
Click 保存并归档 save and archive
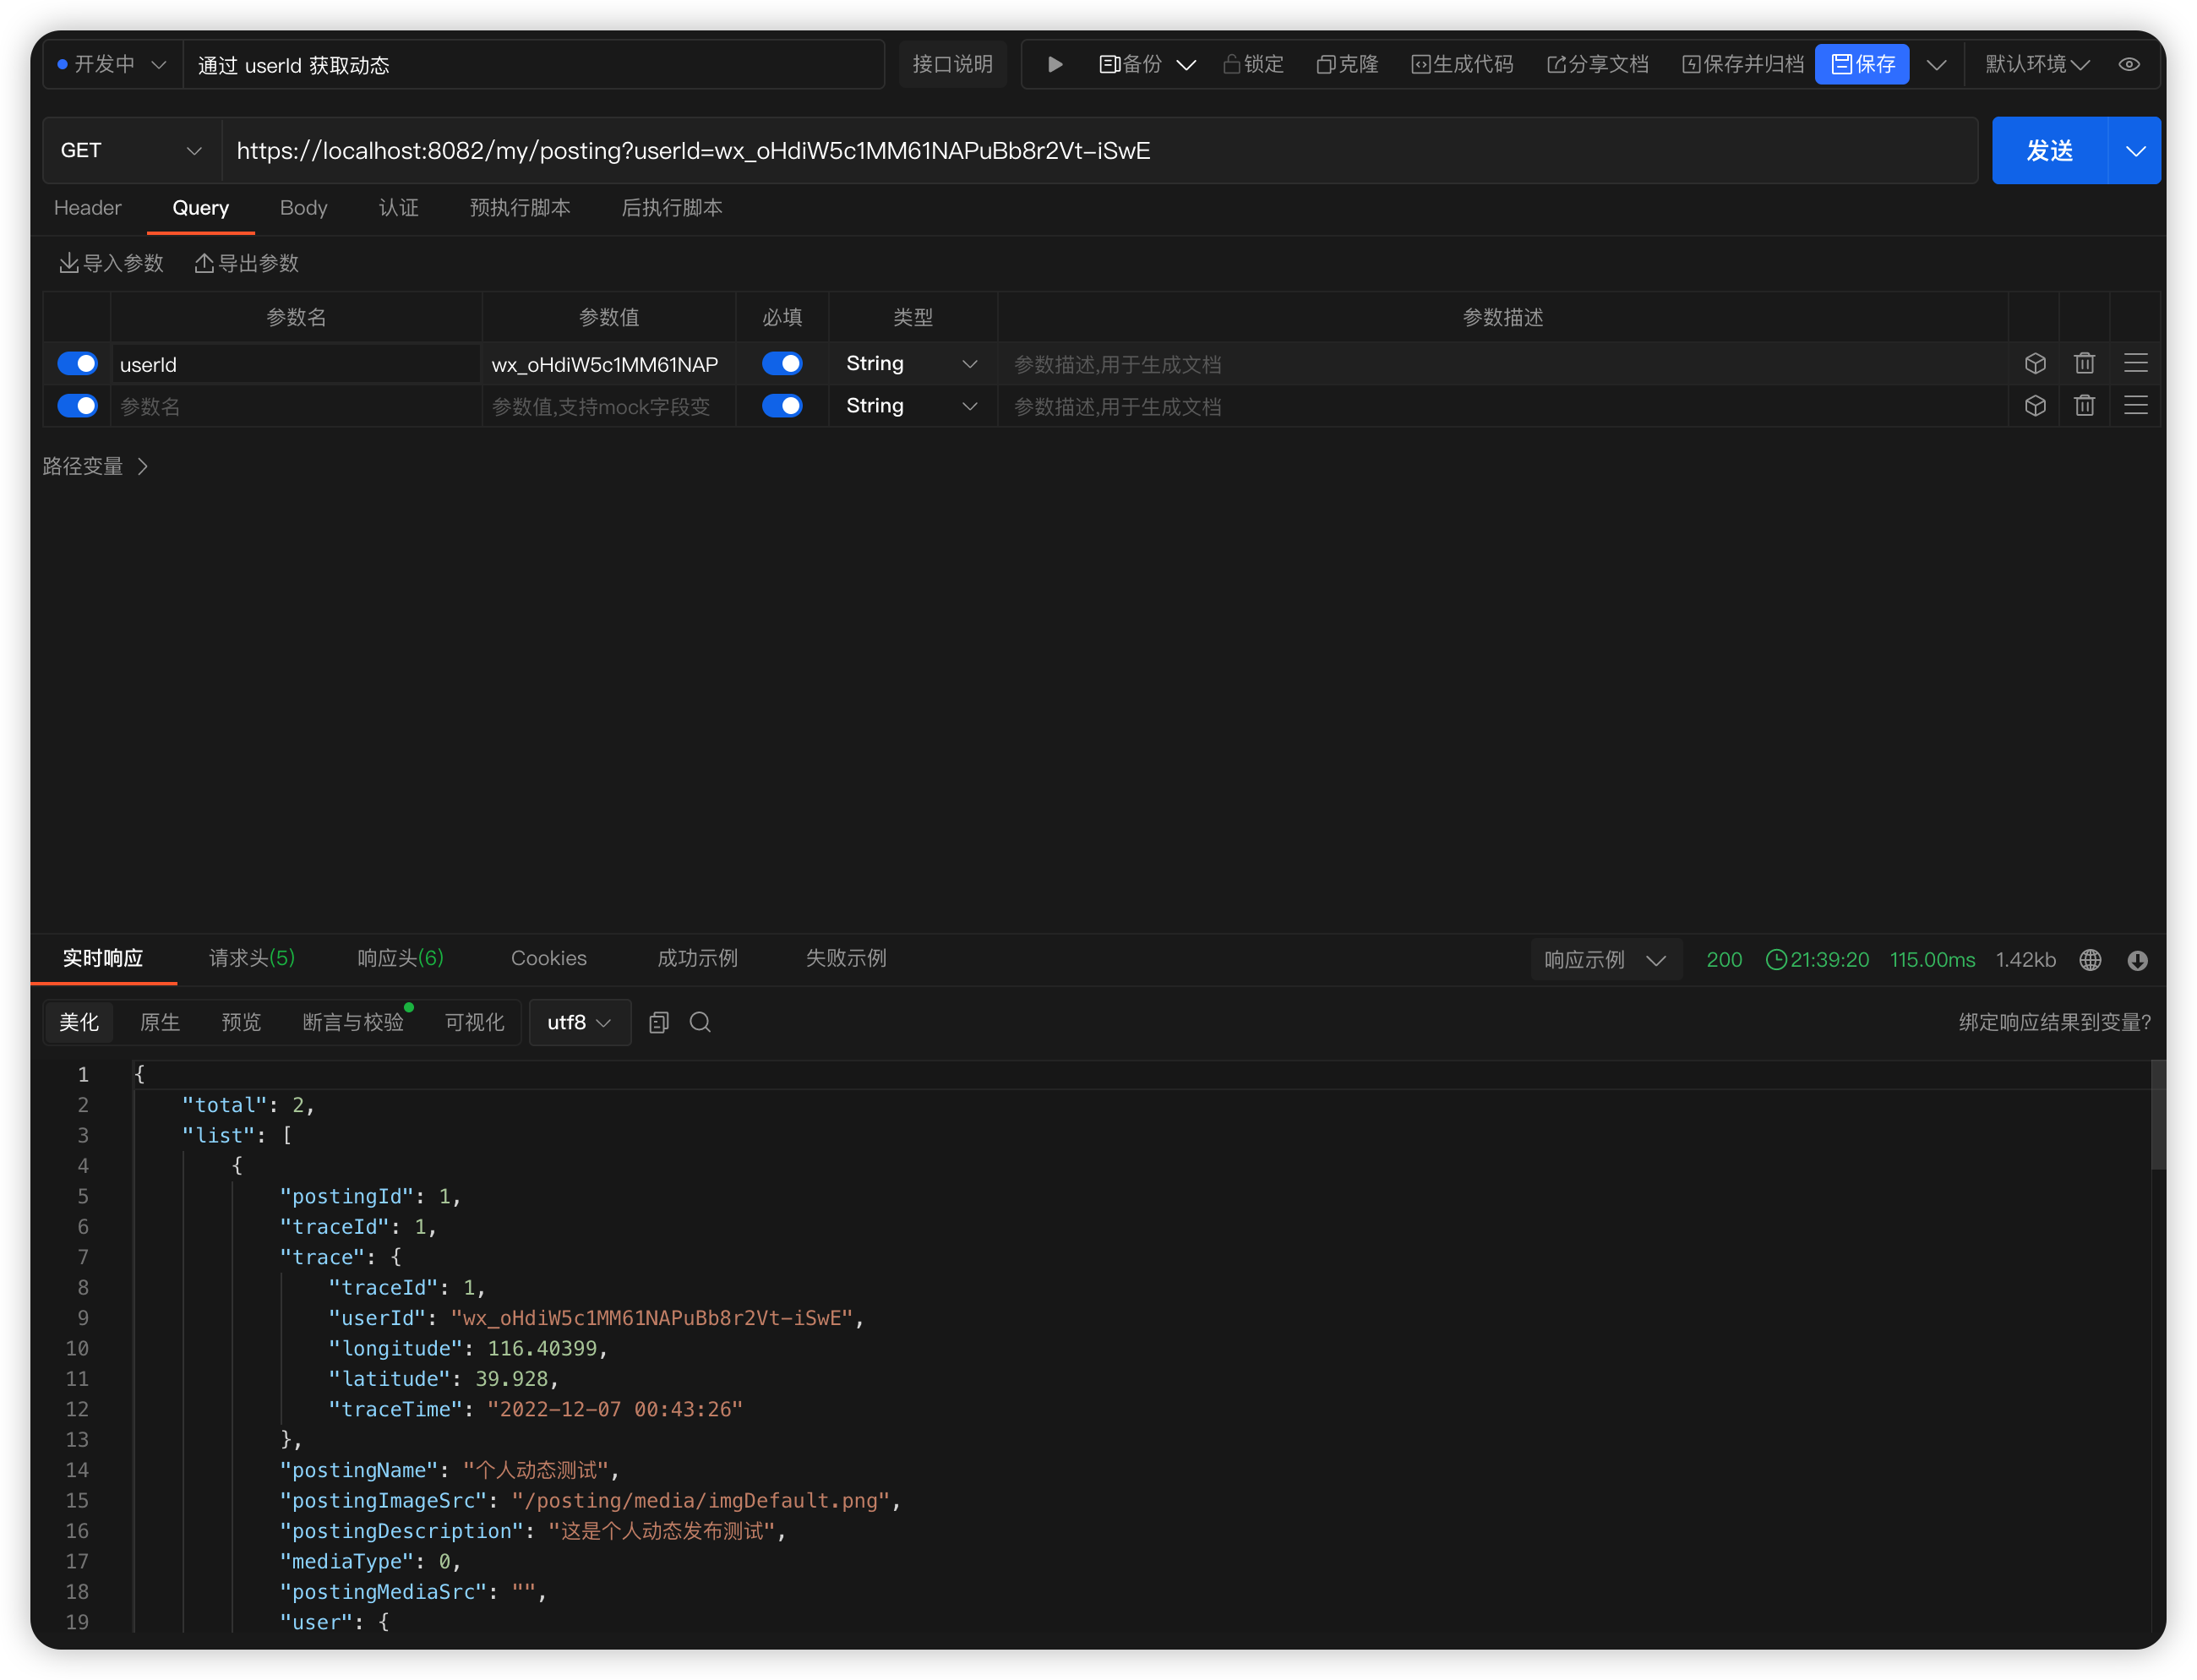click(1742, 65)
